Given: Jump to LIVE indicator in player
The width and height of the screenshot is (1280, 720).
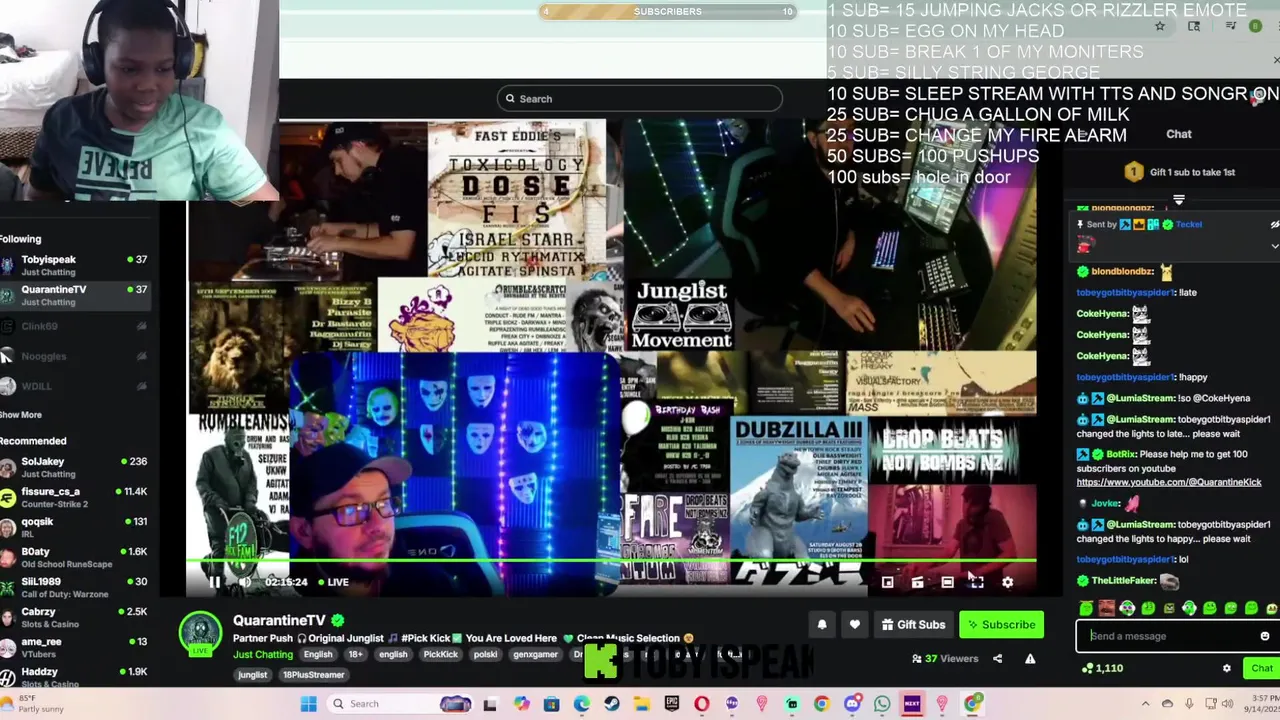Looking at the screenshot, I should pyautogui.click(x=332, y=582).
